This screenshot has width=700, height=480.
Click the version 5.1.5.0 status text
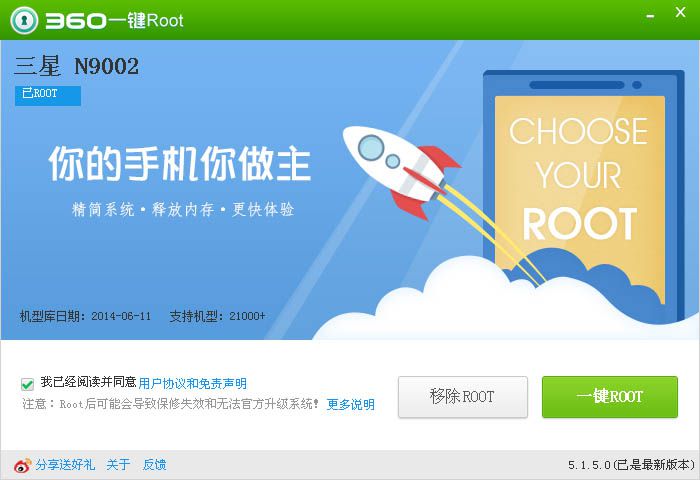point(631,465)
